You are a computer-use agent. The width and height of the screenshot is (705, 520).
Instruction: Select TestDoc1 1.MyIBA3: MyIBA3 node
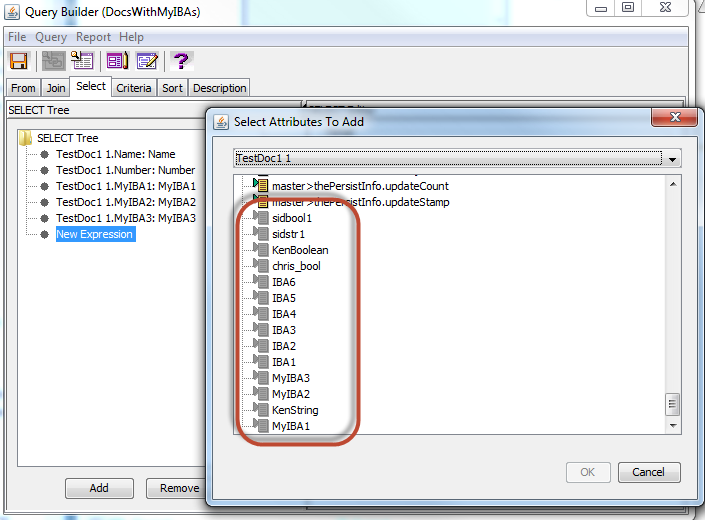126,218
